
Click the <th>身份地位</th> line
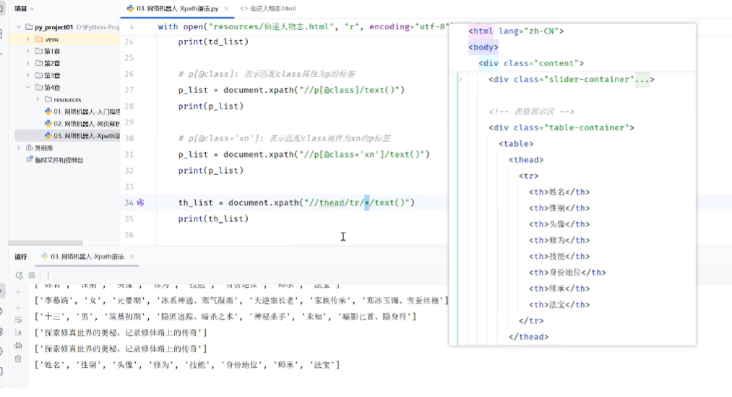coord(567,272)
